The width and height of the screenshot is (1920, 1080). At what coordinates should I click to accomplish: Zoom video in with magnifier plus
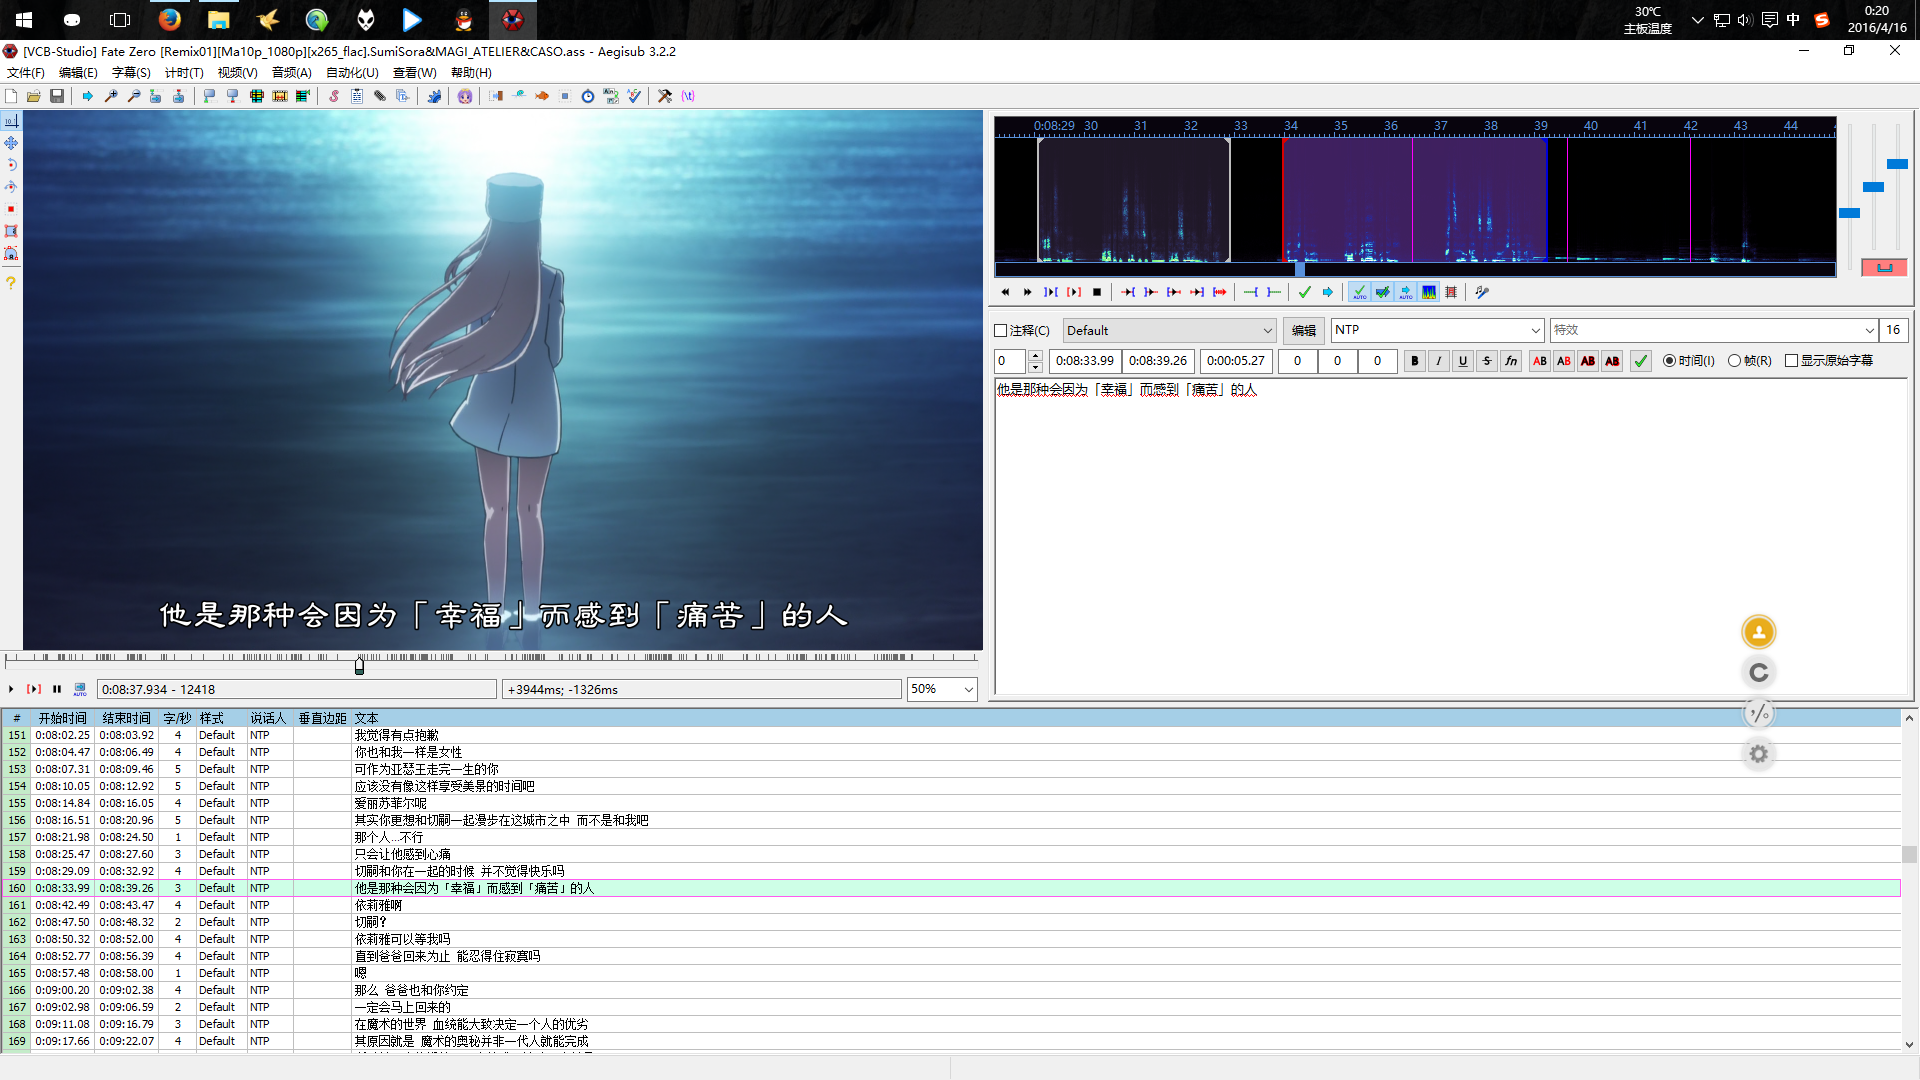coord(111,96)
